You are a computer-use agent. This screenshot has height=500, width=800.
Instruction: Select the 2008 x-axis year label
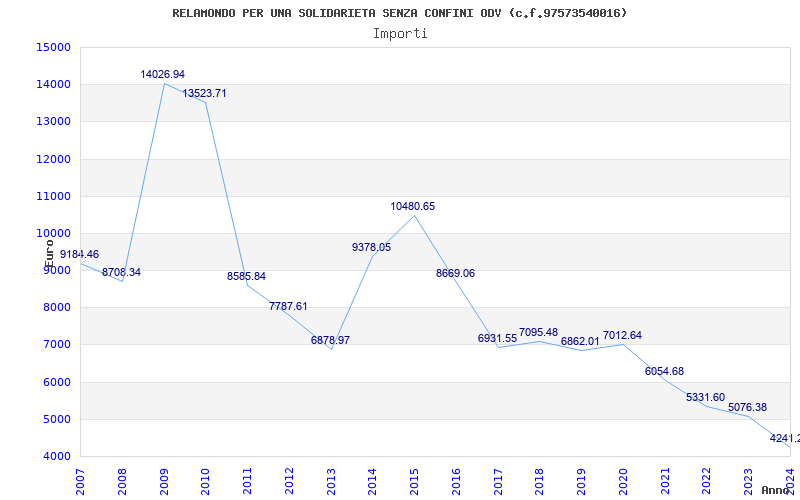click(122, 482)
